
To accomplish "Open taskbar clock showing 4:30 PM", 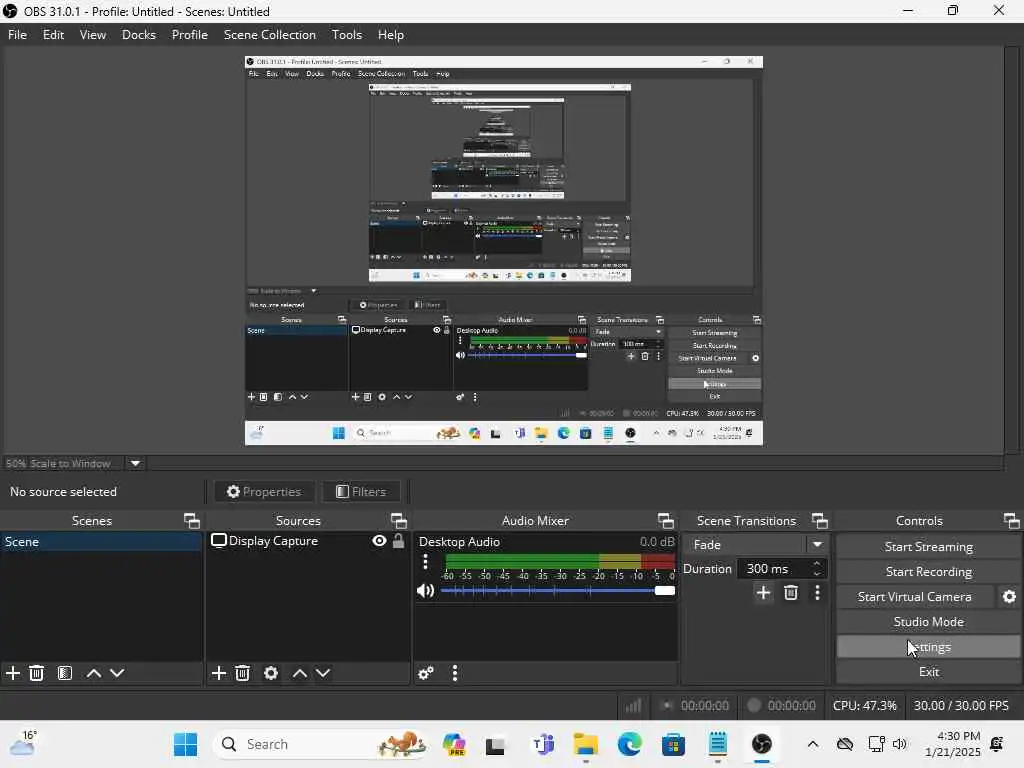I will [x=953, y=744].
